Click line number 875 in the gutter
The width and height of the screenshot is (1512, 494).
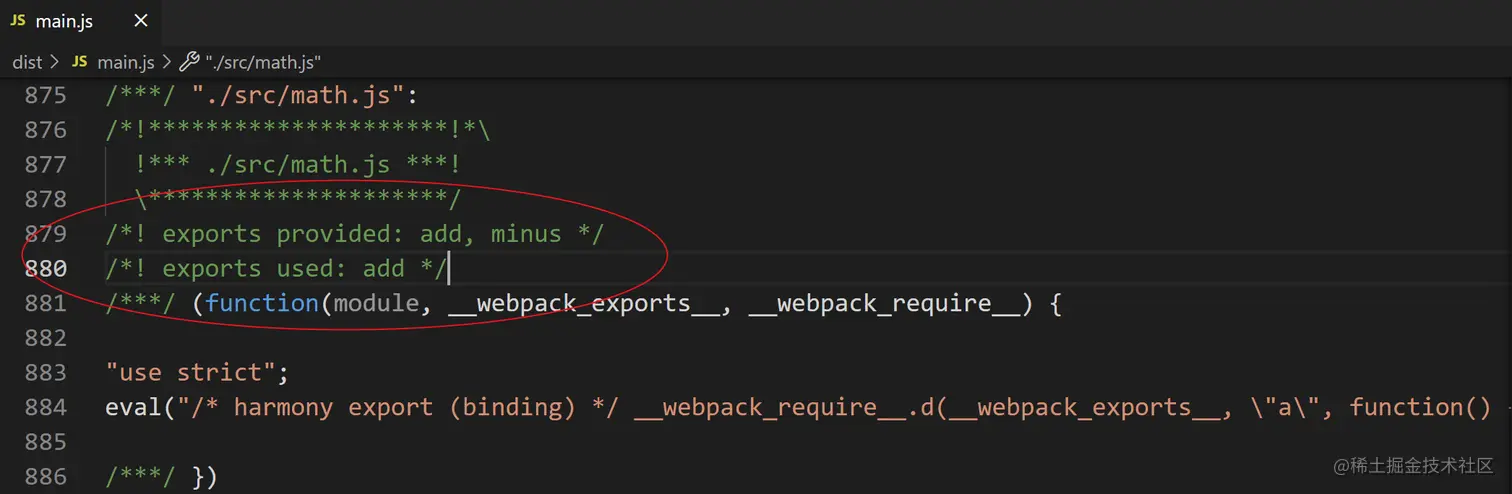coord(46,95)
